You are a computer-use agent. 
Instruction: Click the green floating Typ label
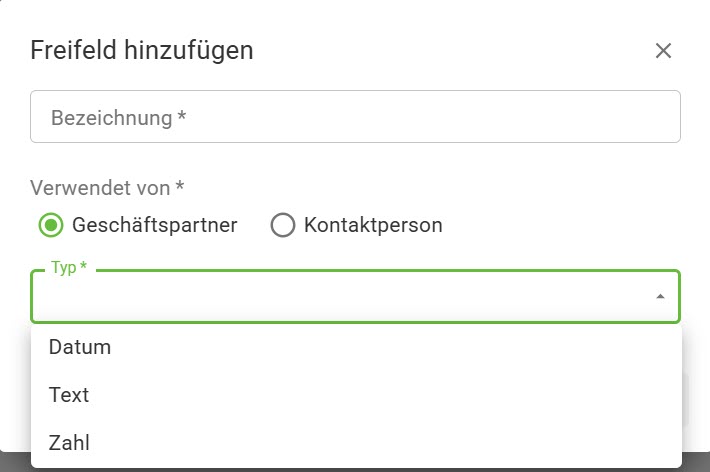point(68,269)
